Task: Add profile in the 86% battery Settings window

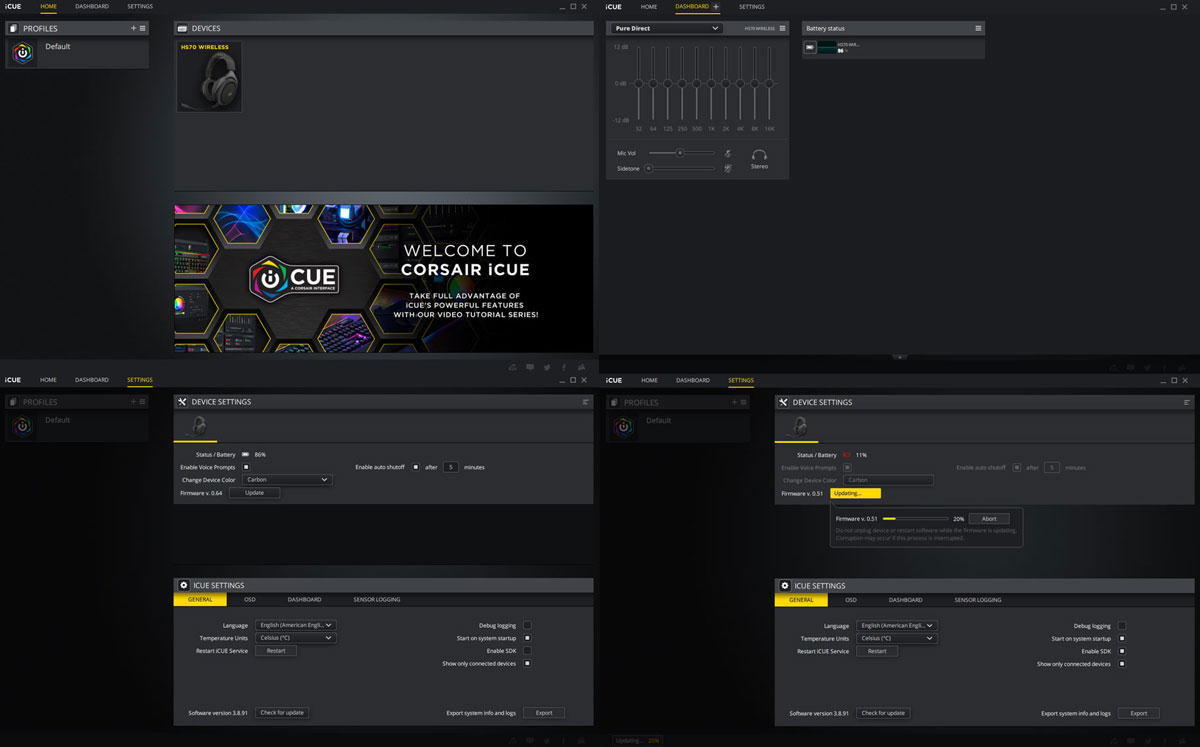Action: point(133,402)
